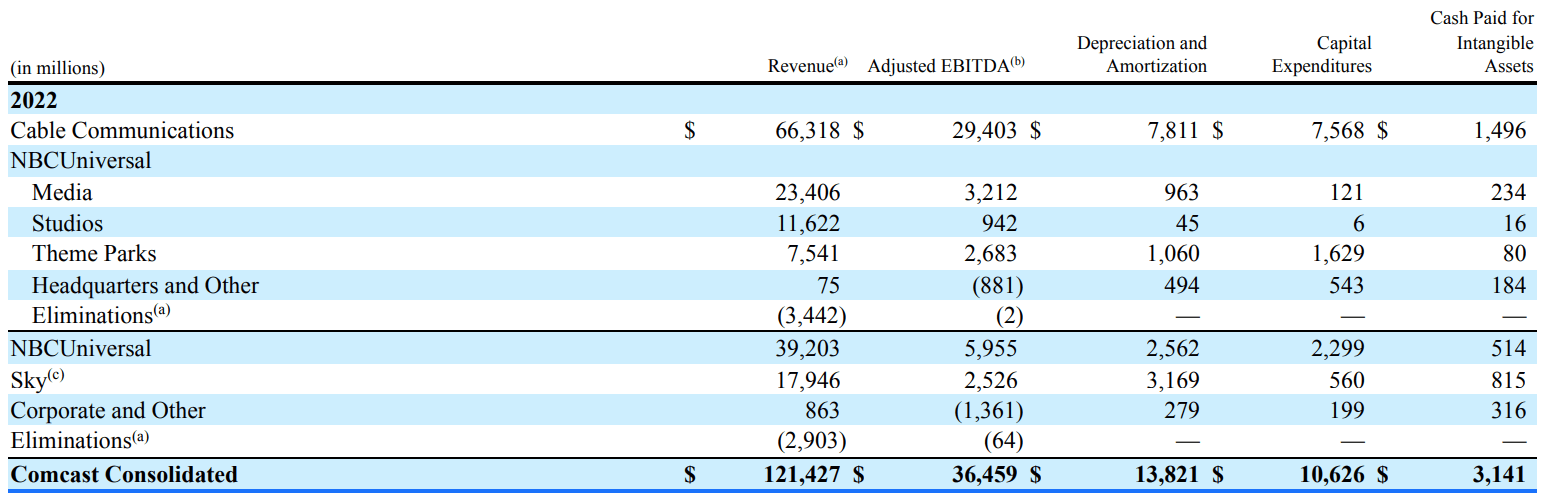Select Media depreciation value 963
The height and width of the screenshot is (504, 1544).
tap(1180, 193)
